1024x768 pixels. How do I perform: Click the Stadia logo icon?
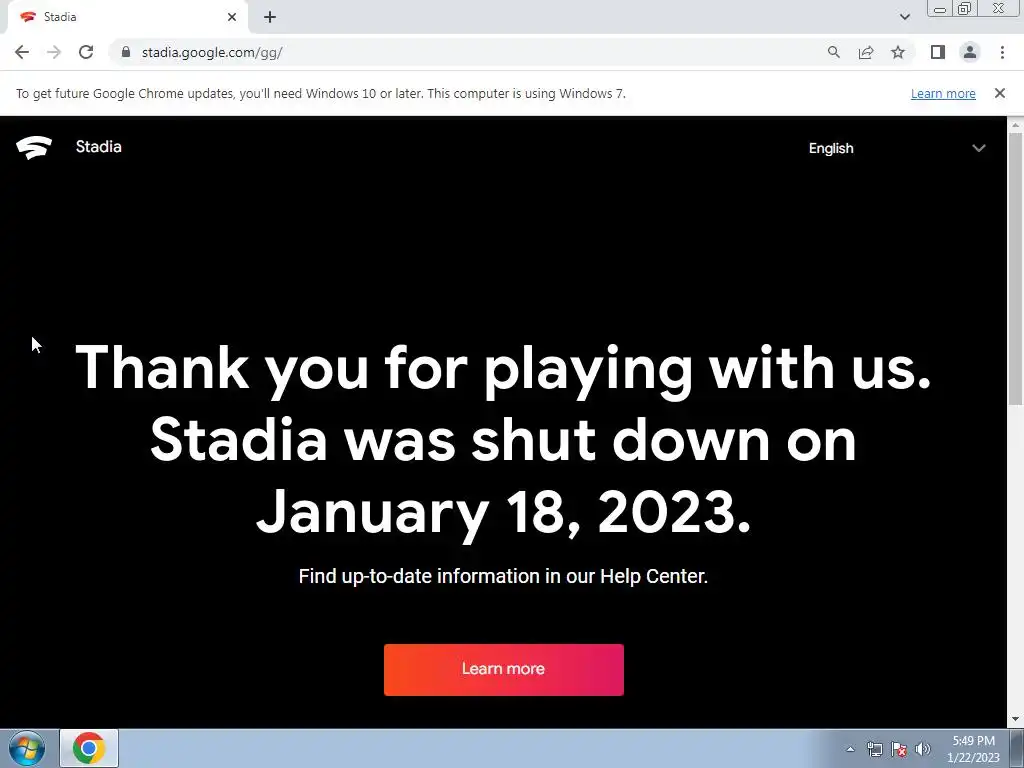coord(34,148)
